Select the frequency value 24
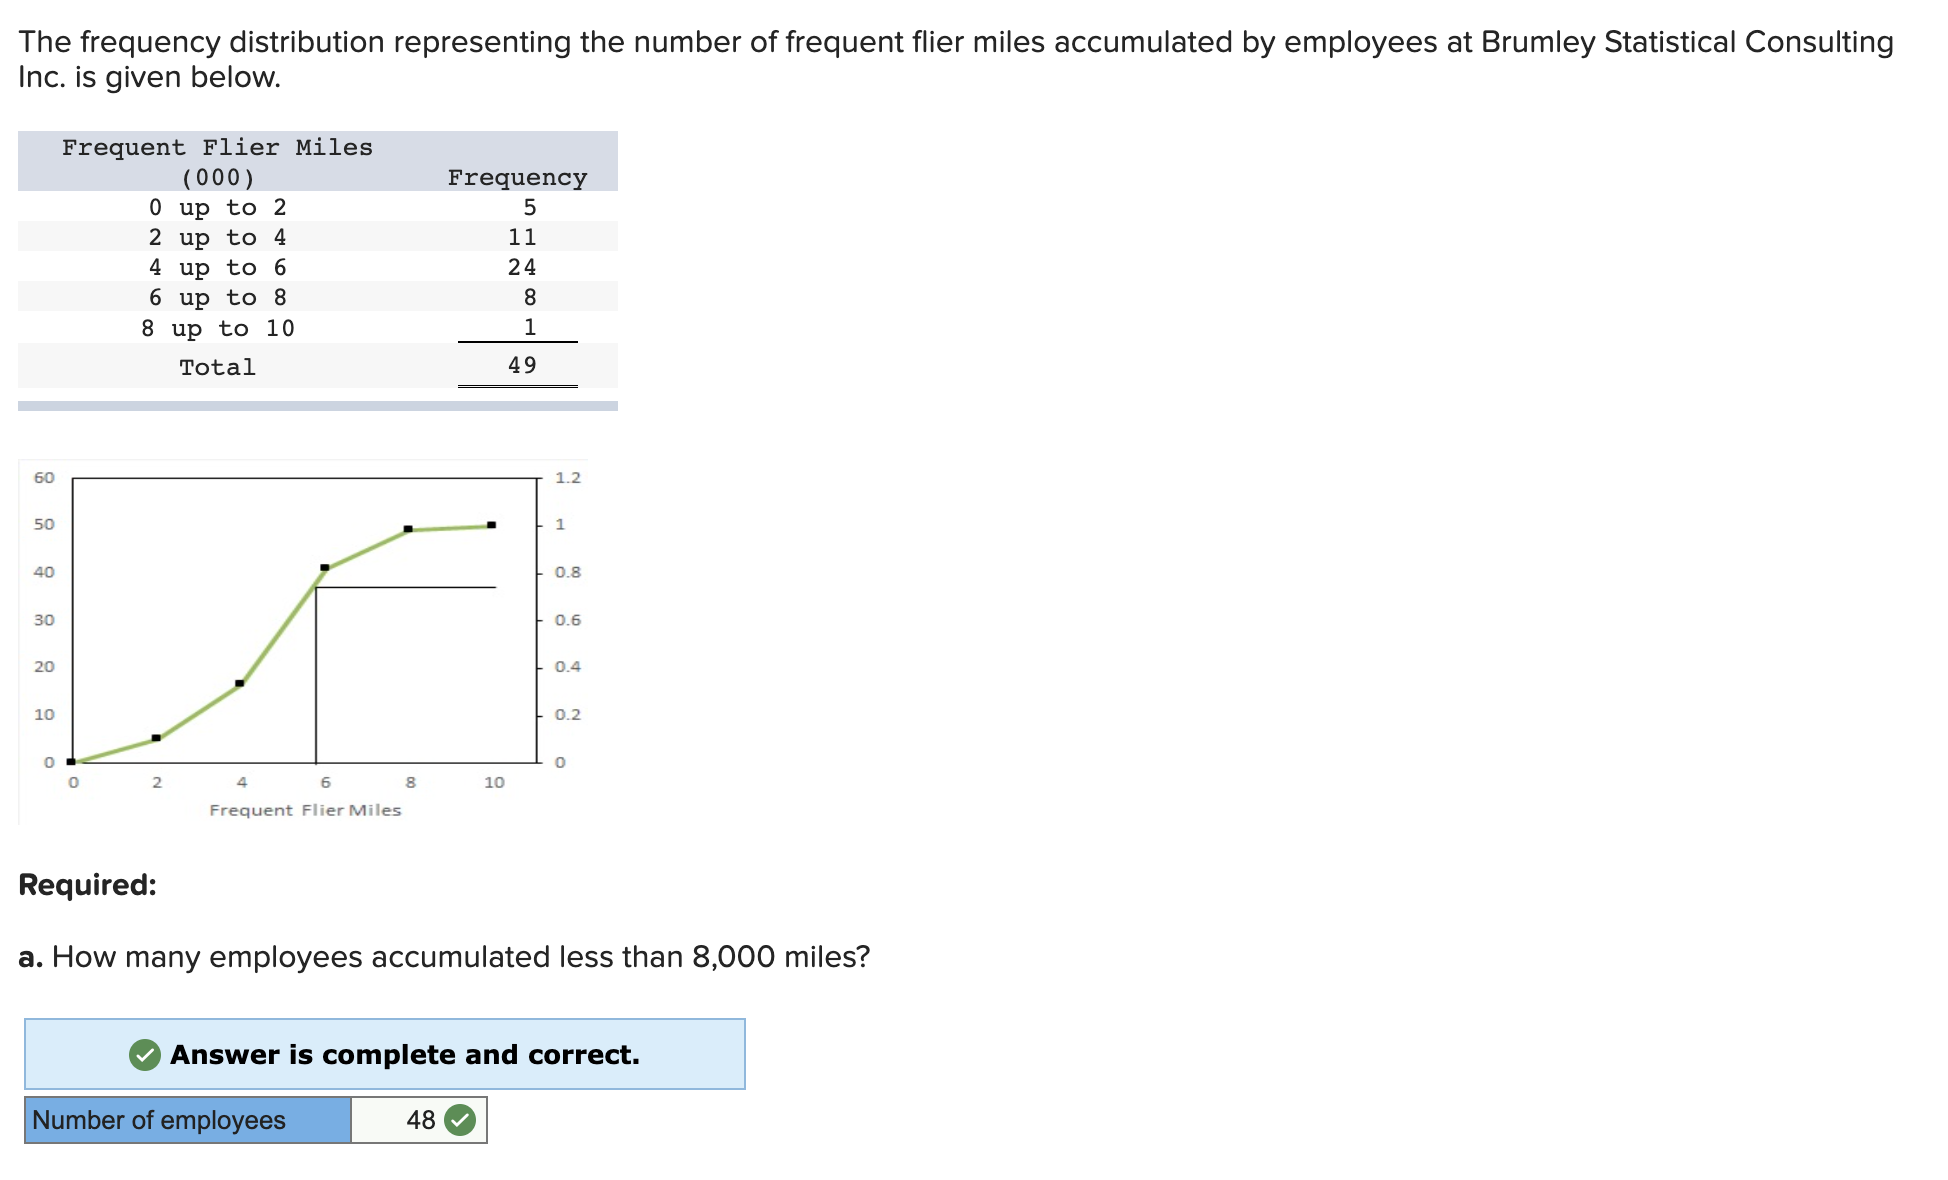Viewport: 1948px width, 1180px height. pyautogui.click(x=524, y=267)
